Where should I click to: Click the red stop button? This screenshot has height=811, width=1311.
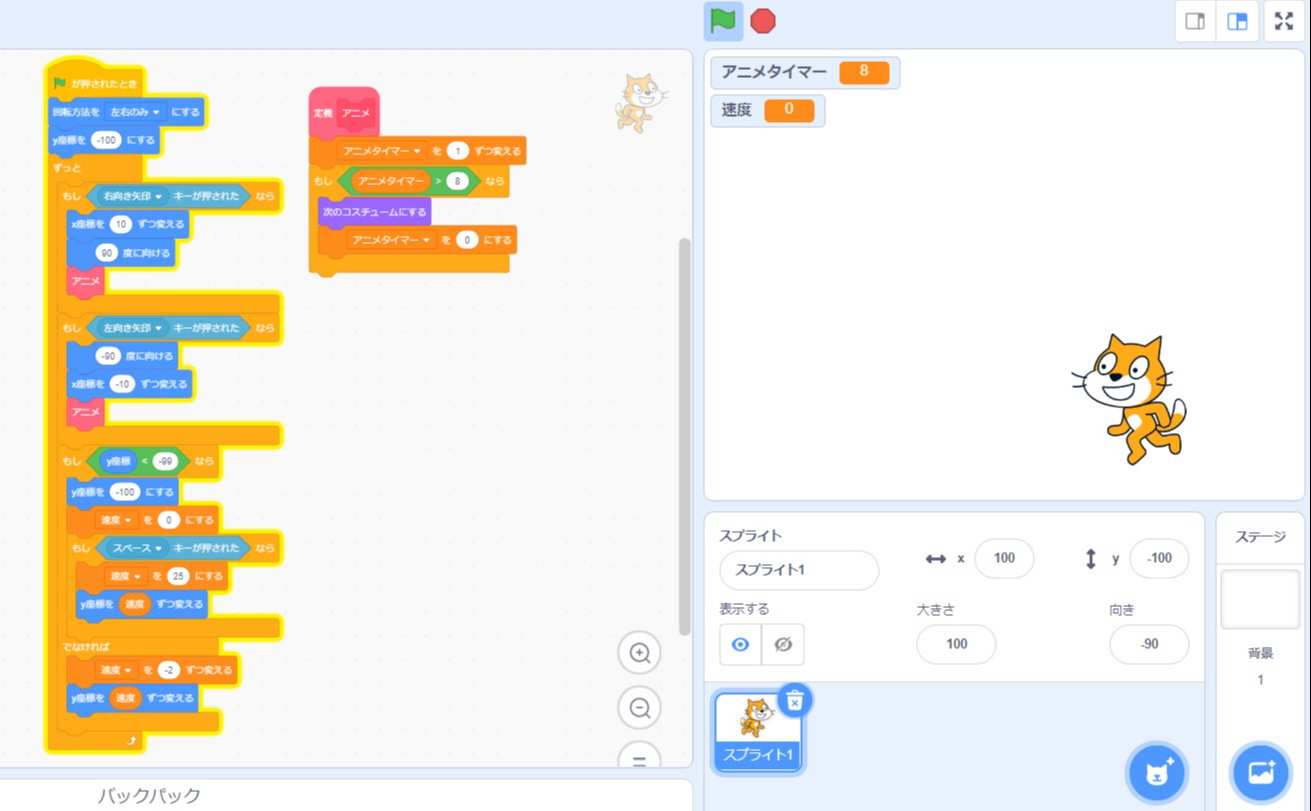pos(763,21)
